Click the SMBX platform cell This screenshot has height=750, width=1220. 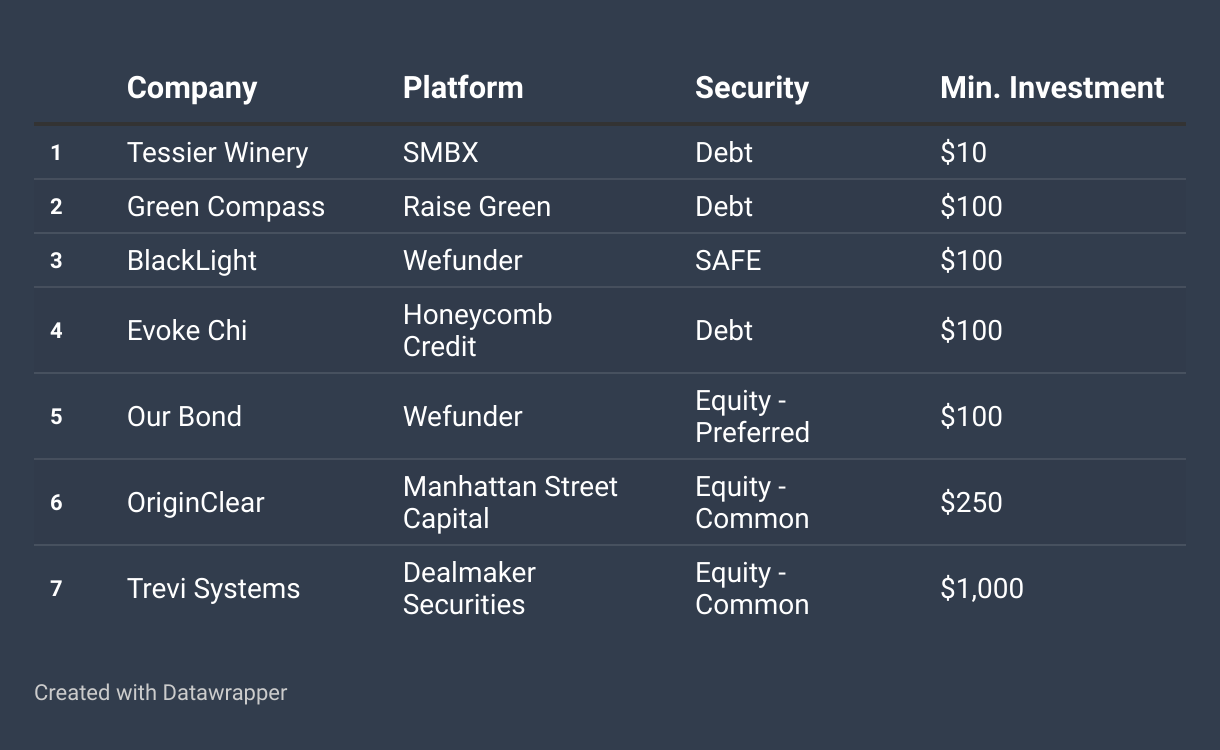coord(441,152)
